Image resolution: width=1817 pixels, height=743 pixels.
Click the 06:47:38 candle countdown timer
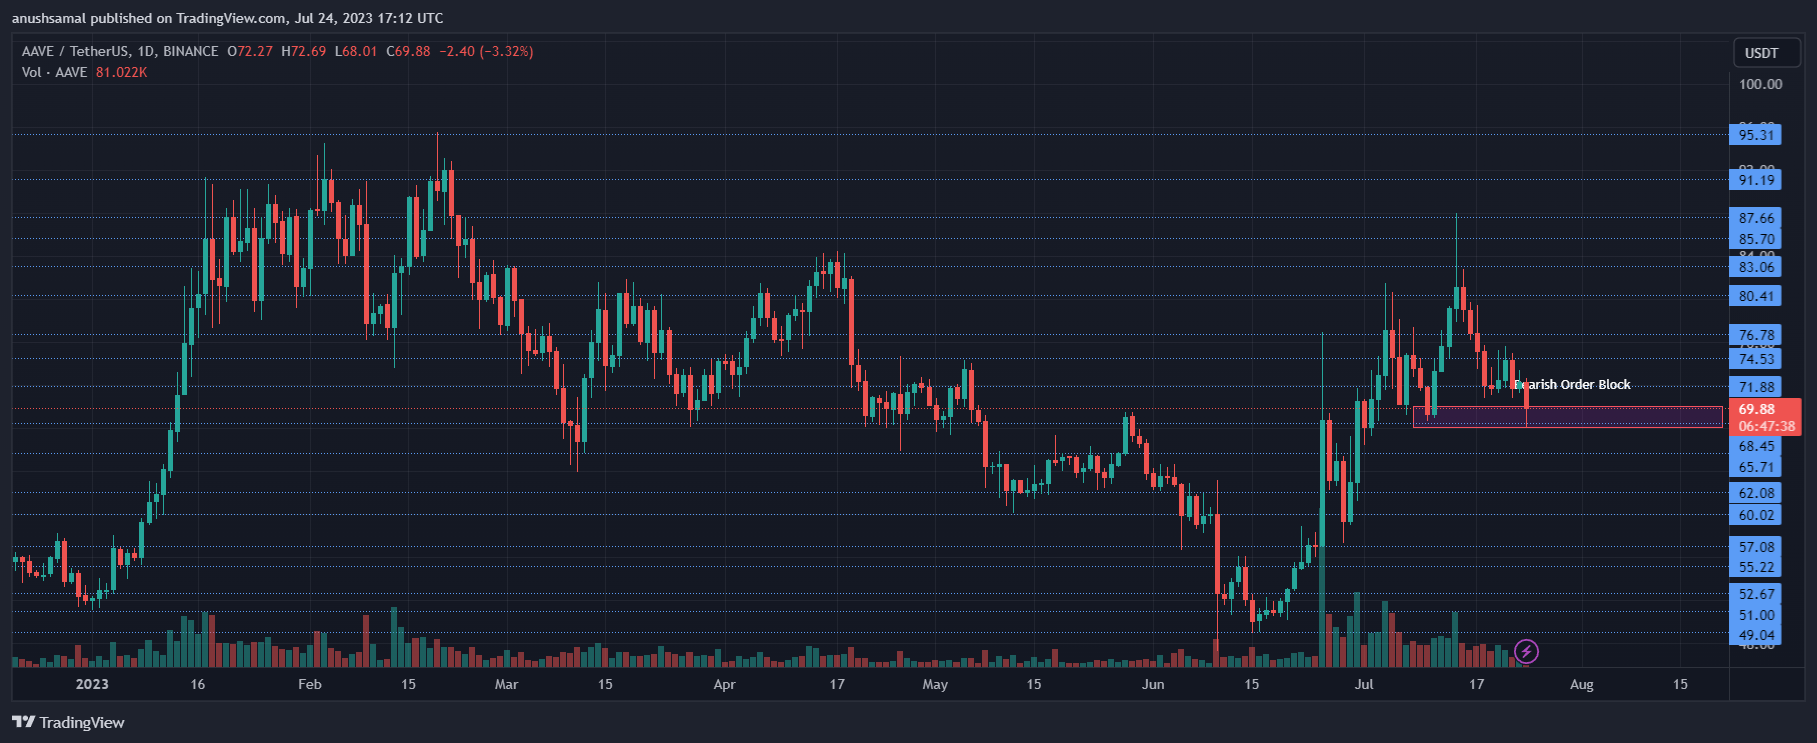(1766, 426)
